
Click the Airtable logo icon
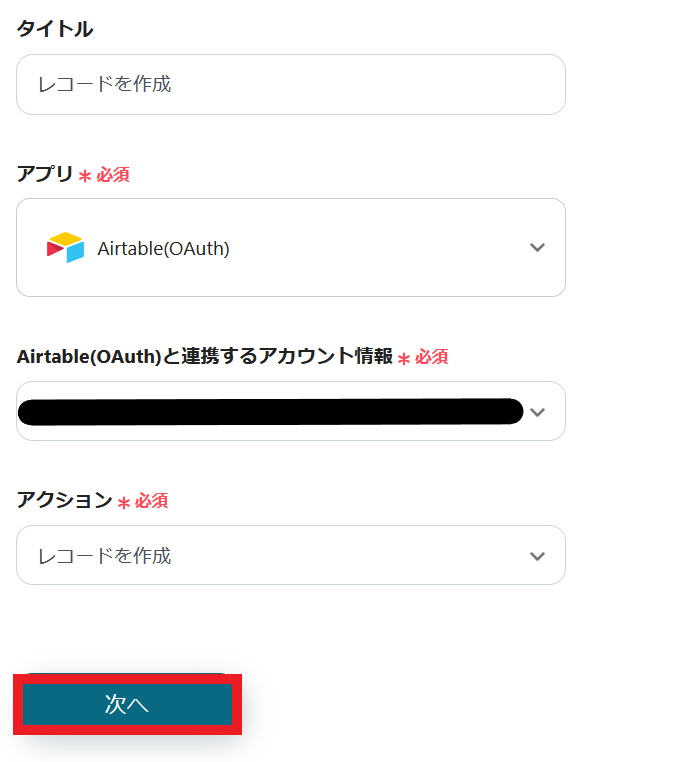click(x=65, y=248)
